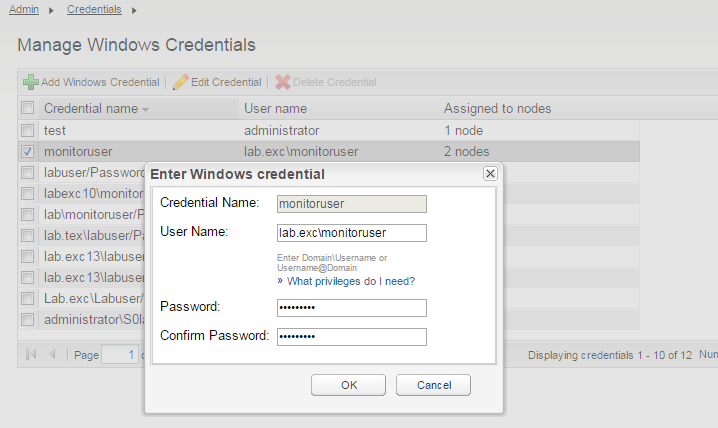This screenshot has height=428, width=718.
Task: Click the '2 nodes' assigned cell
Action: (x=467, y=152)
